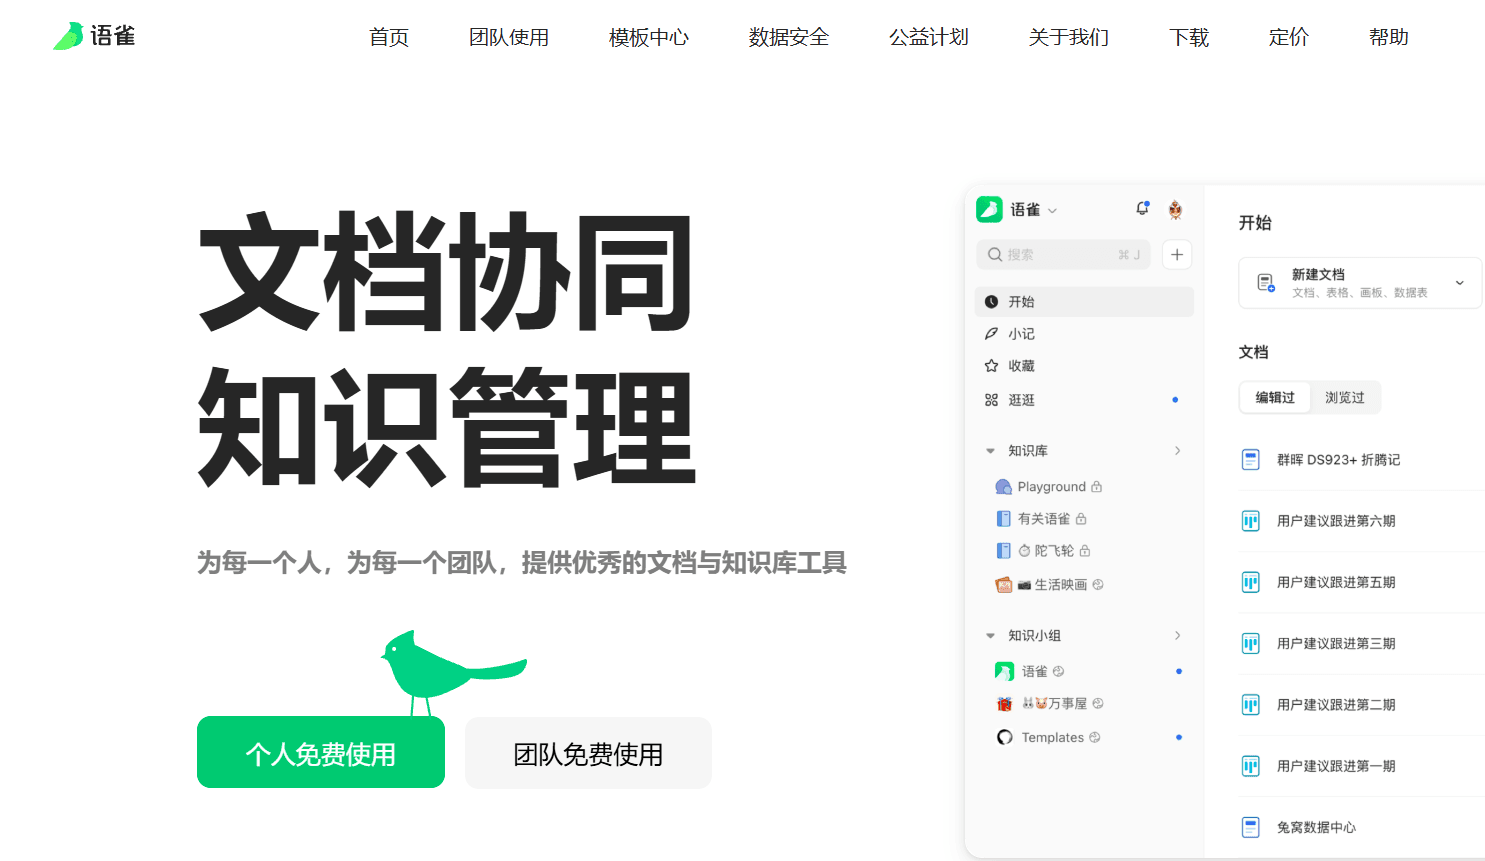The image size is (1485, 861).
Task: Click the board icon for 用户建议跟进第一期
Action: pyautogui.click(x=1250, y=766)
